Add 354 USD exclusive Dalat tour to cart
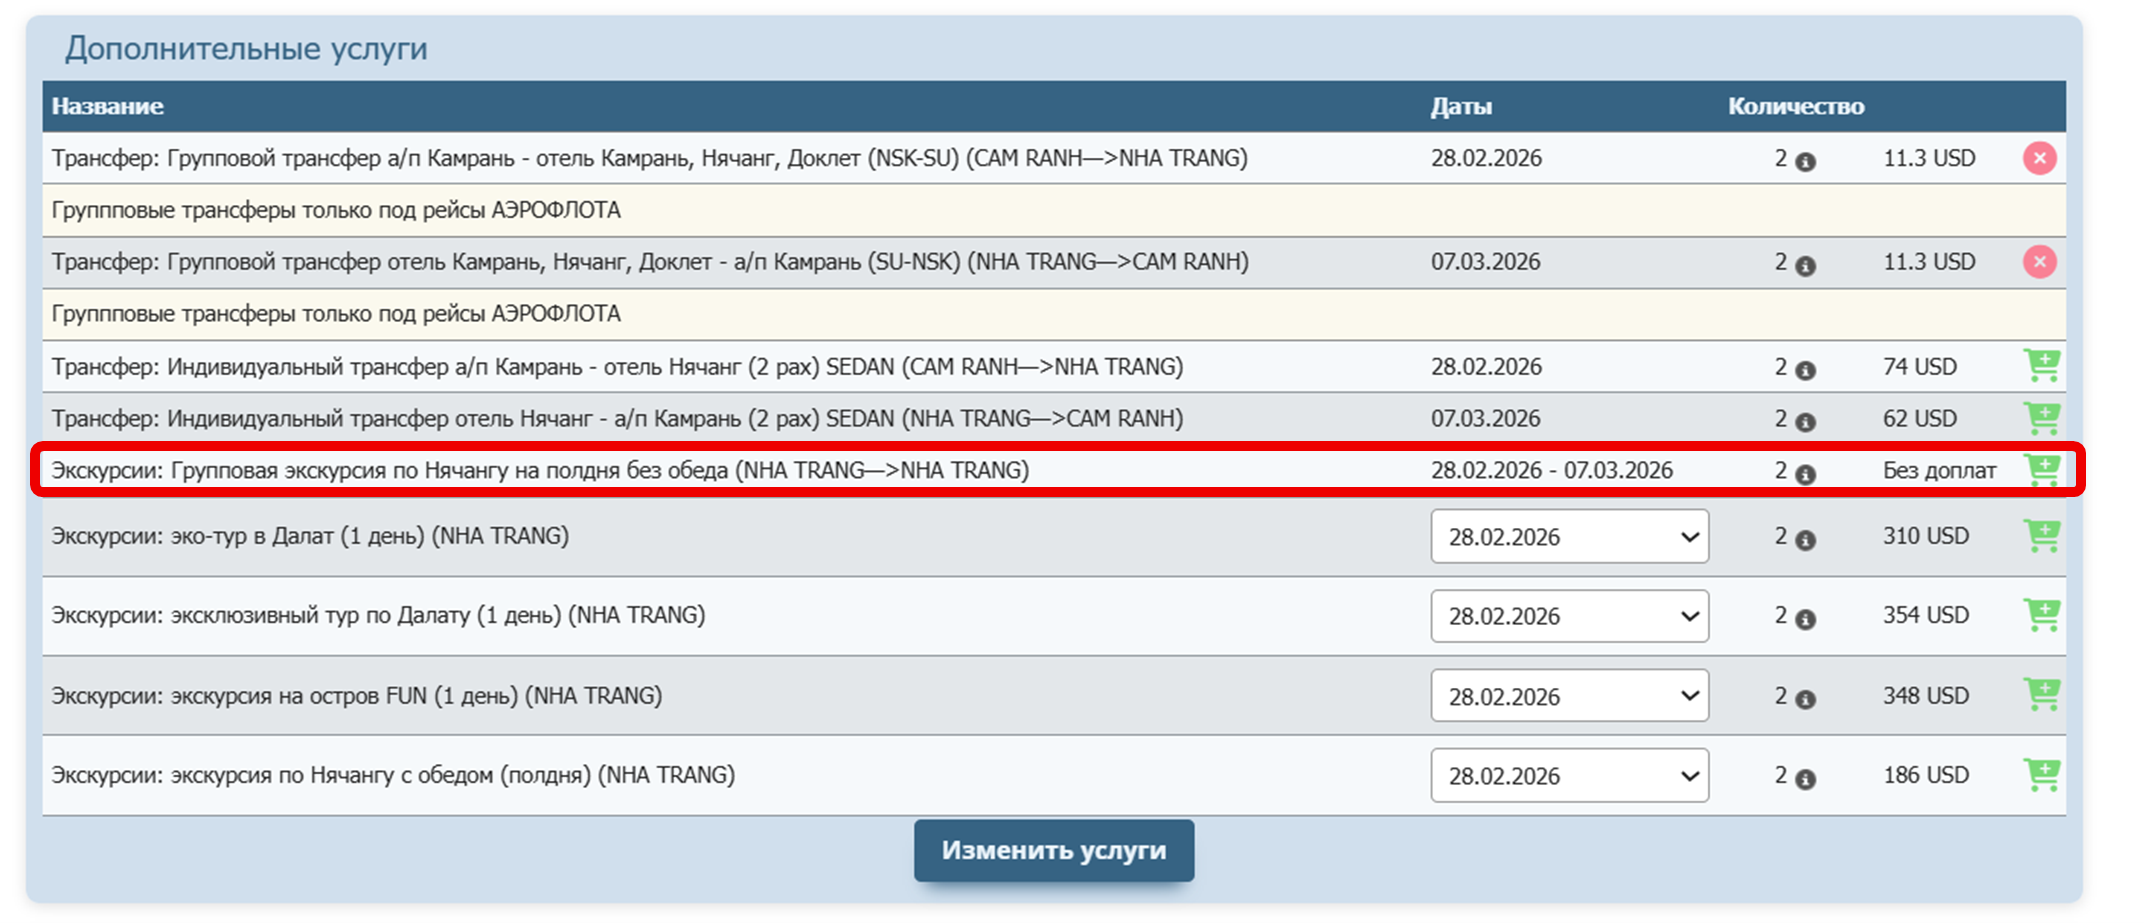This screenshot has width=2144, height=923. [2041, 614]
